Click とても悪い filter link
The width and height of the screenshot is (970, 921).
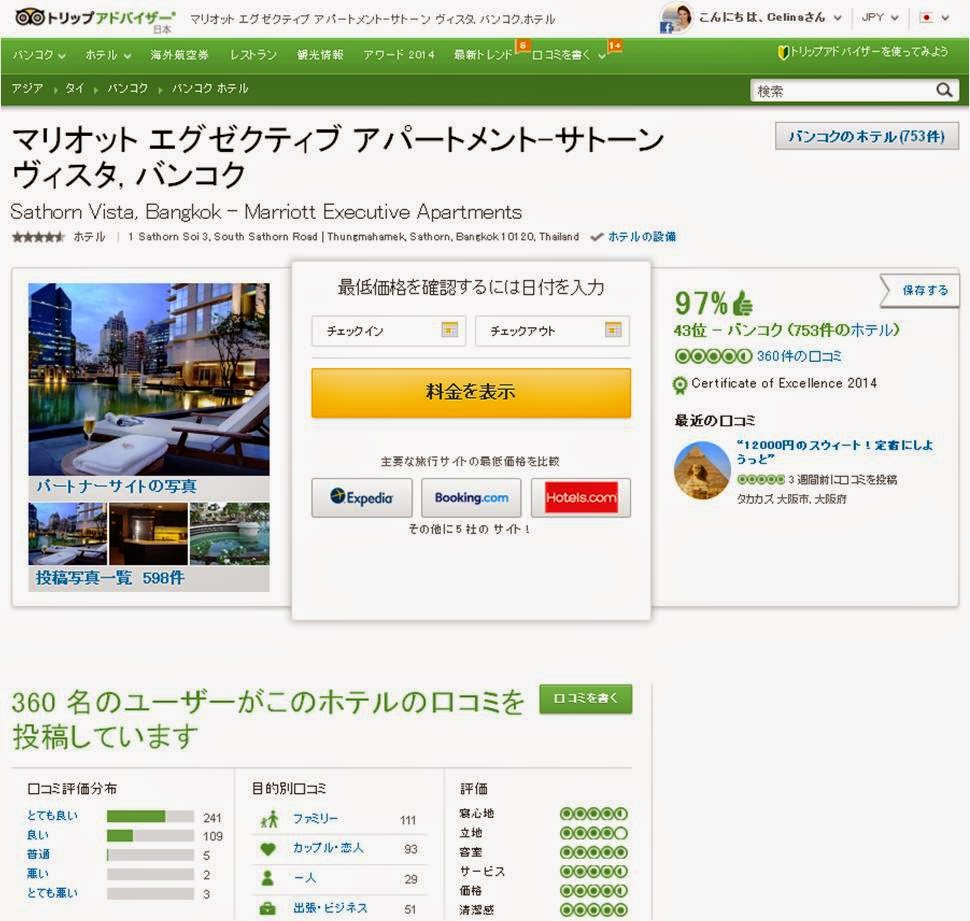pos(52,893)
